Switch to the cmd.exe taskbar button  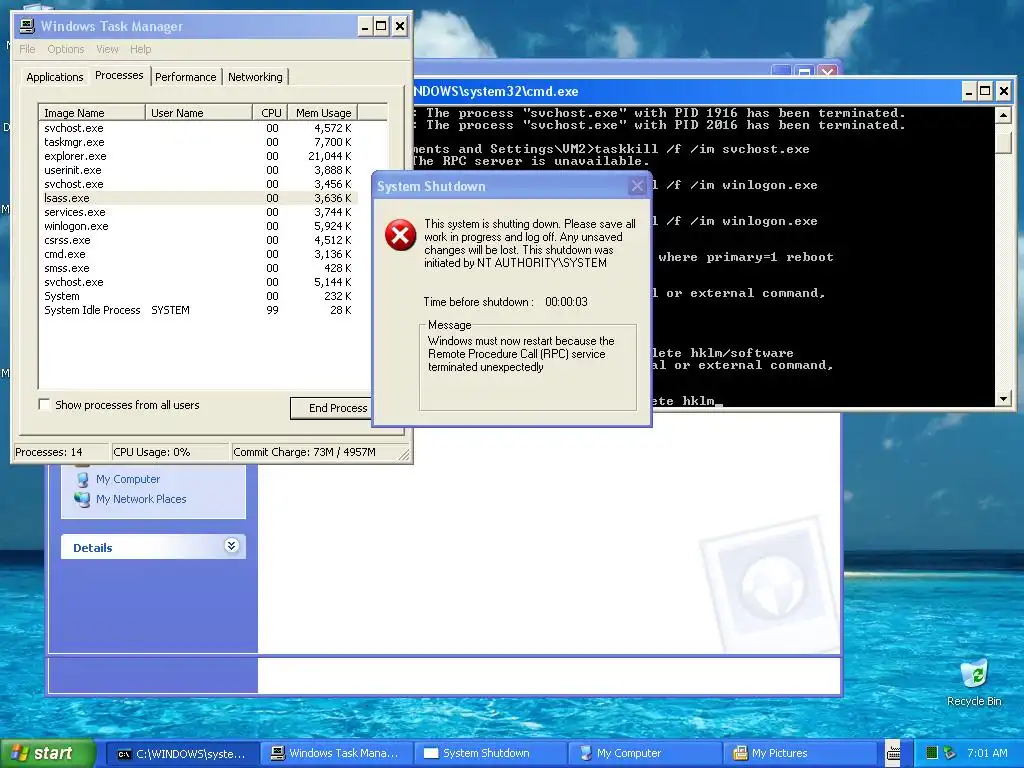[x=182, y=754]
